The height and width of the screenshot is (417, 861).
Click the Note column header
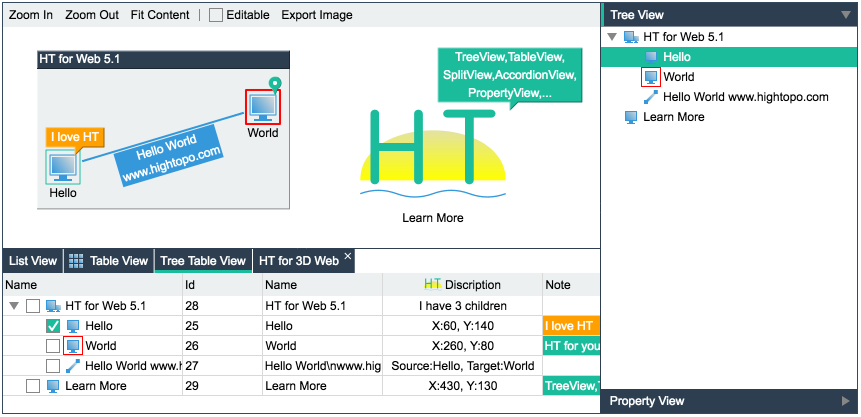[x=571, y=285]
